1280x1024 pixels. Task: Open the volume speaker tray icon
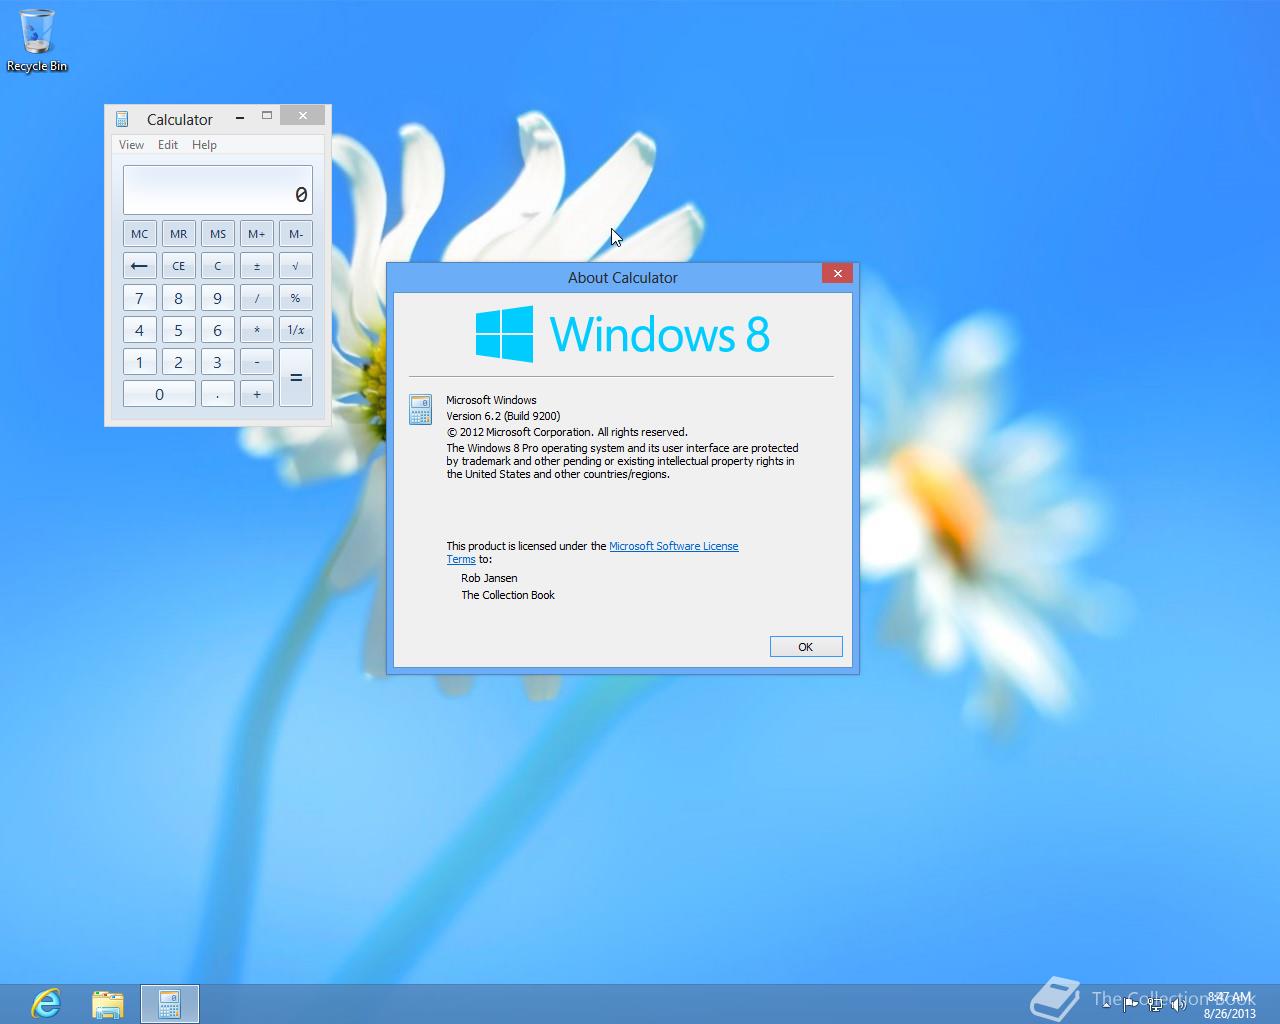pyautogui.click(x=1179, y=1005)
